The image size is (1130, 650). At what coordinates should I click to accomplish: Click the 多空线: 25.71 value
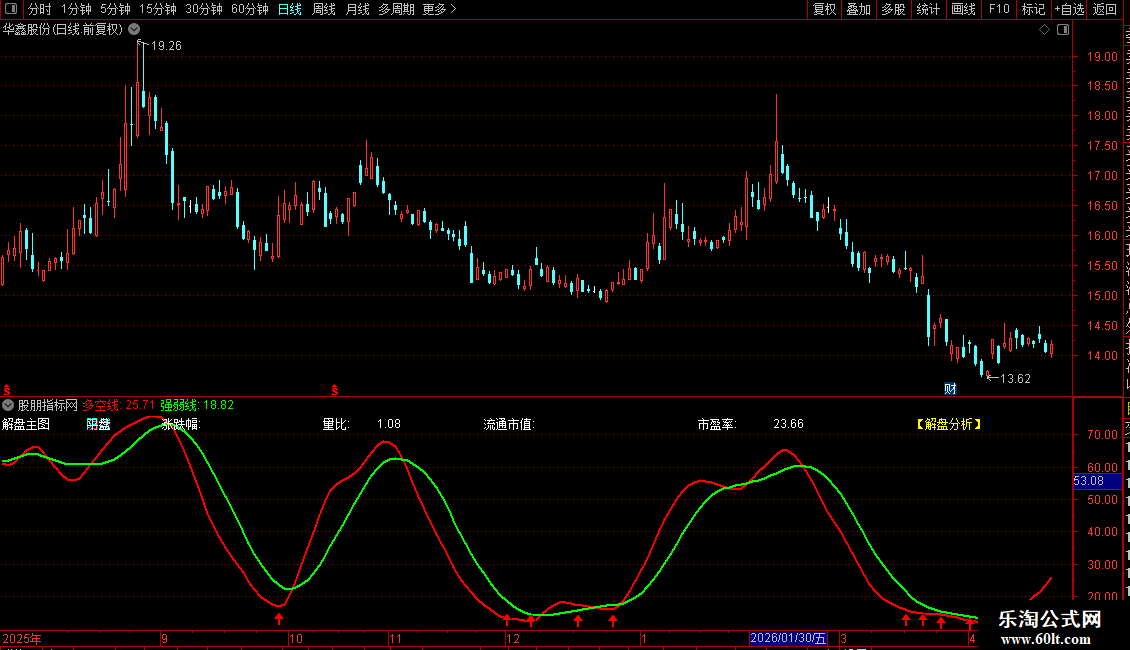pos(119,406)
